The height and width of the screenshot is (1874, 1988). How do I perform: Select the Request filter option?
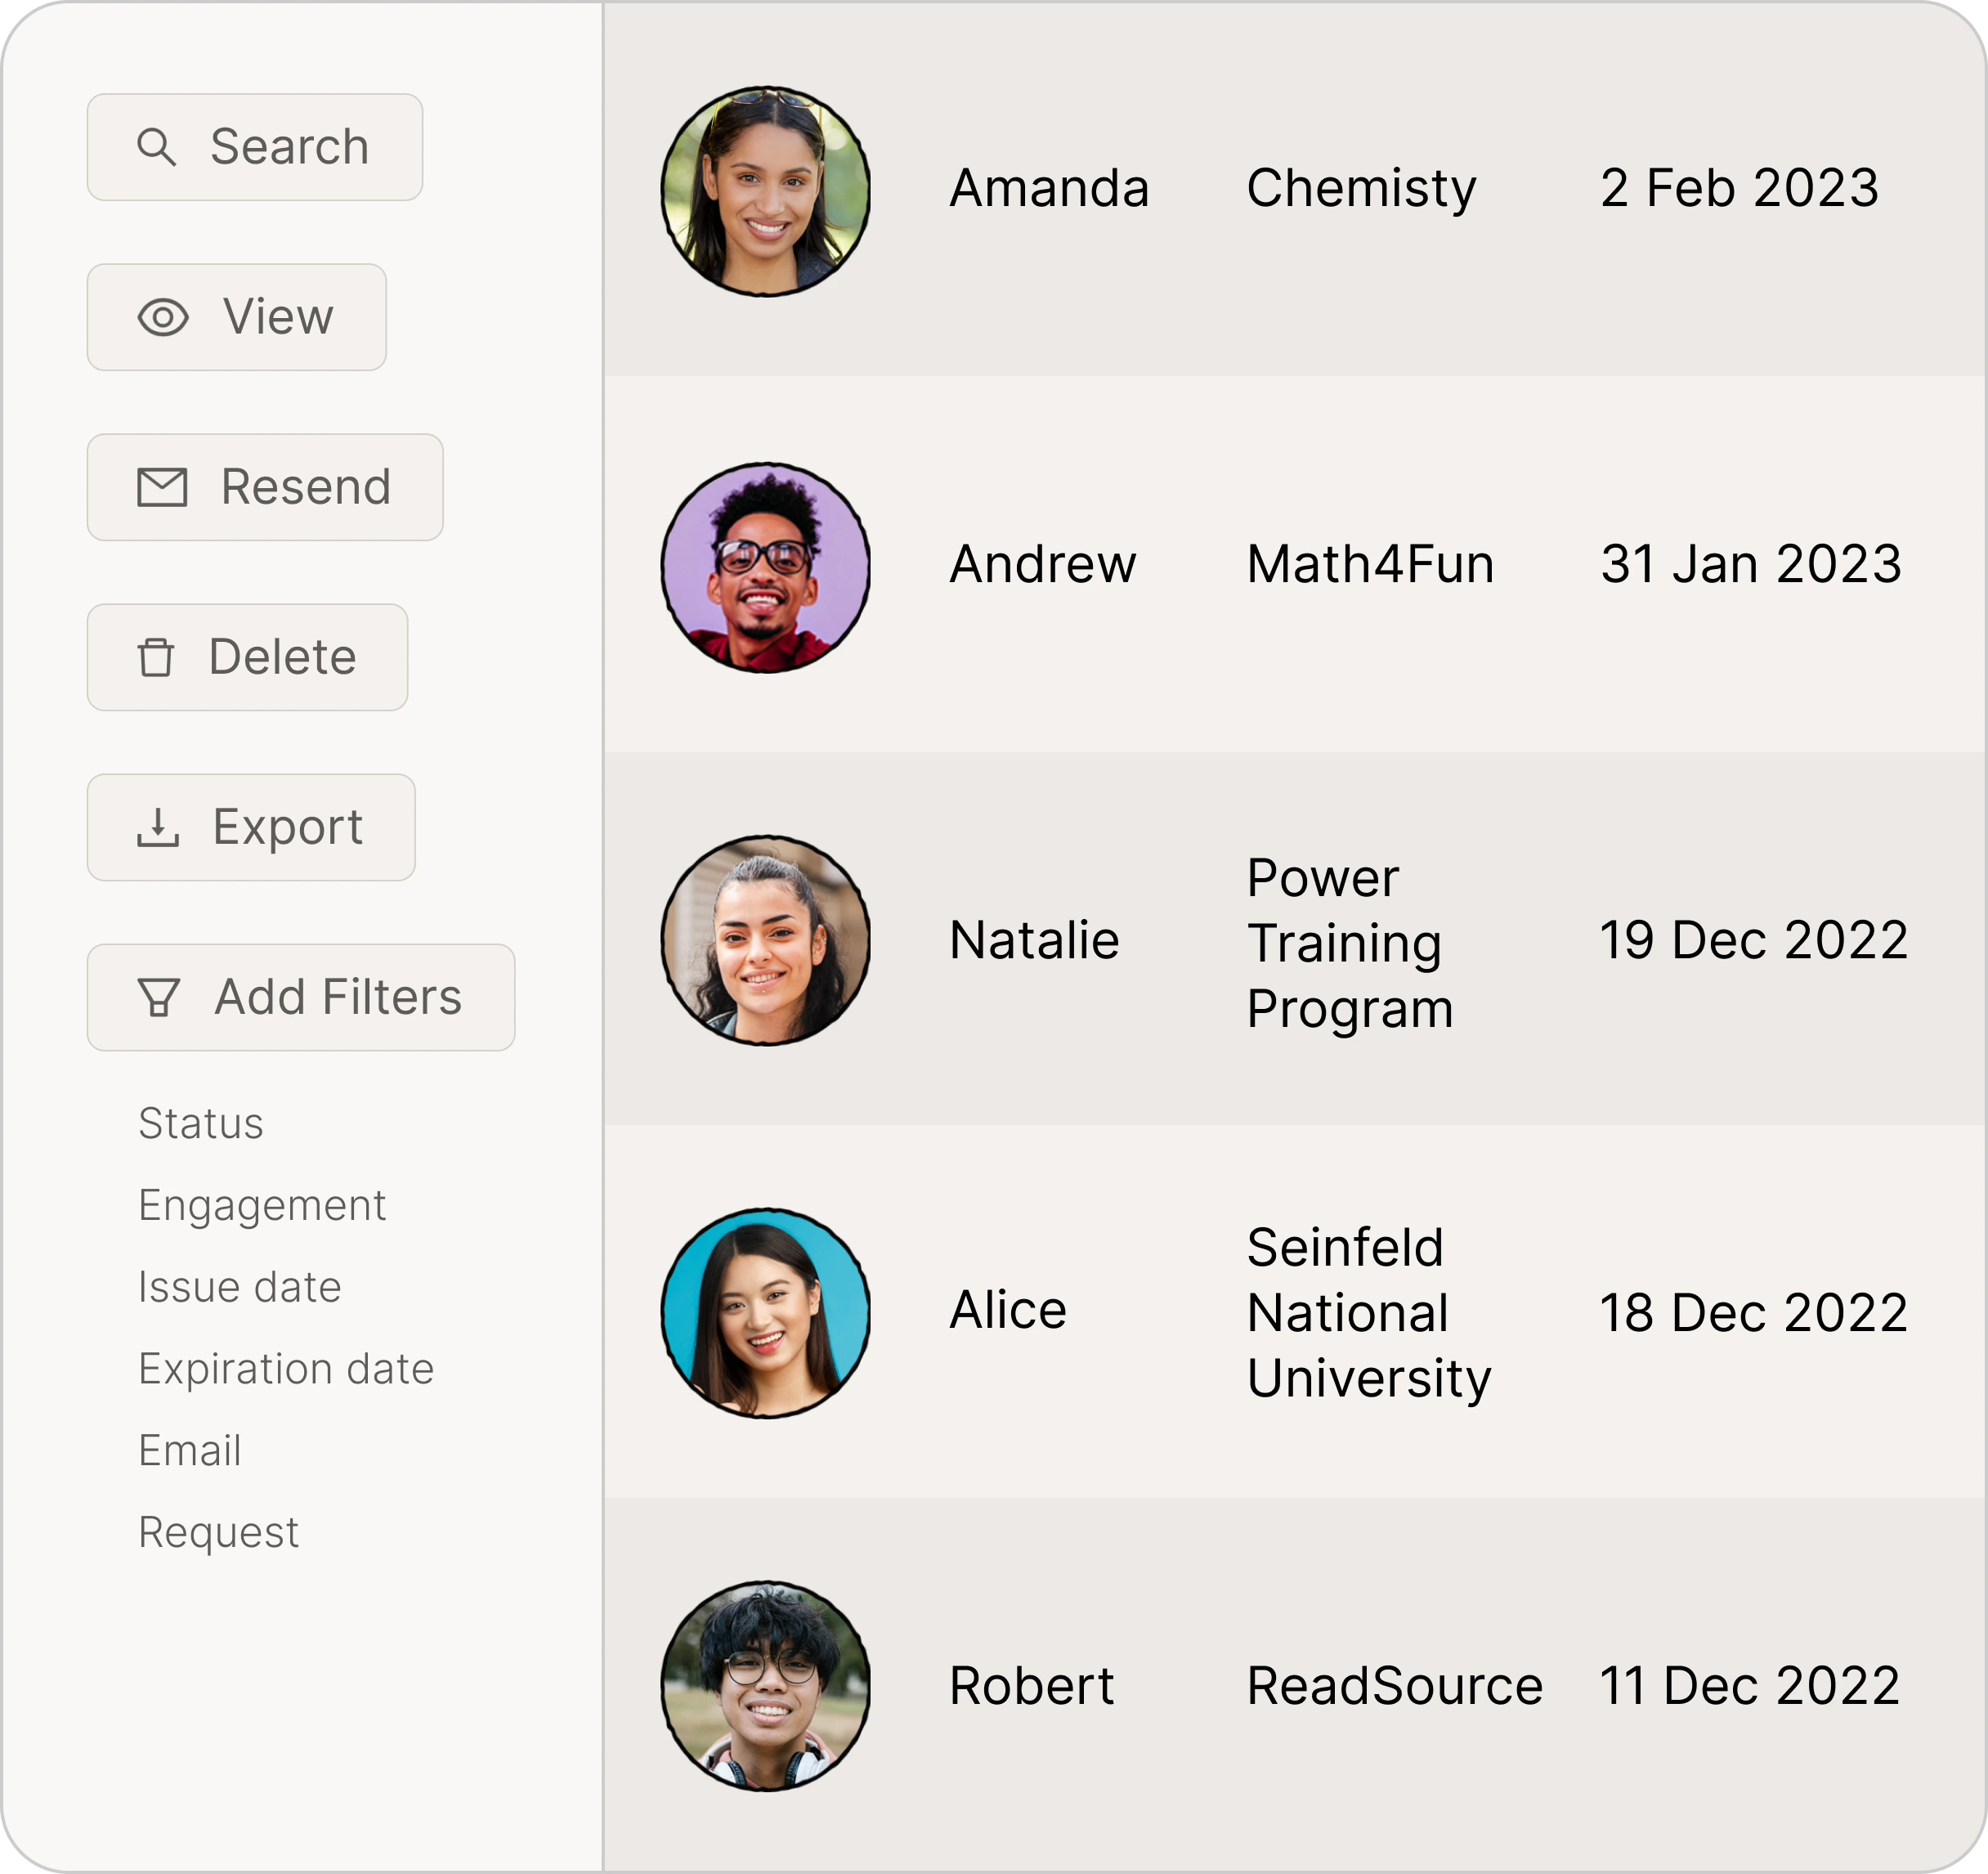218,1533
